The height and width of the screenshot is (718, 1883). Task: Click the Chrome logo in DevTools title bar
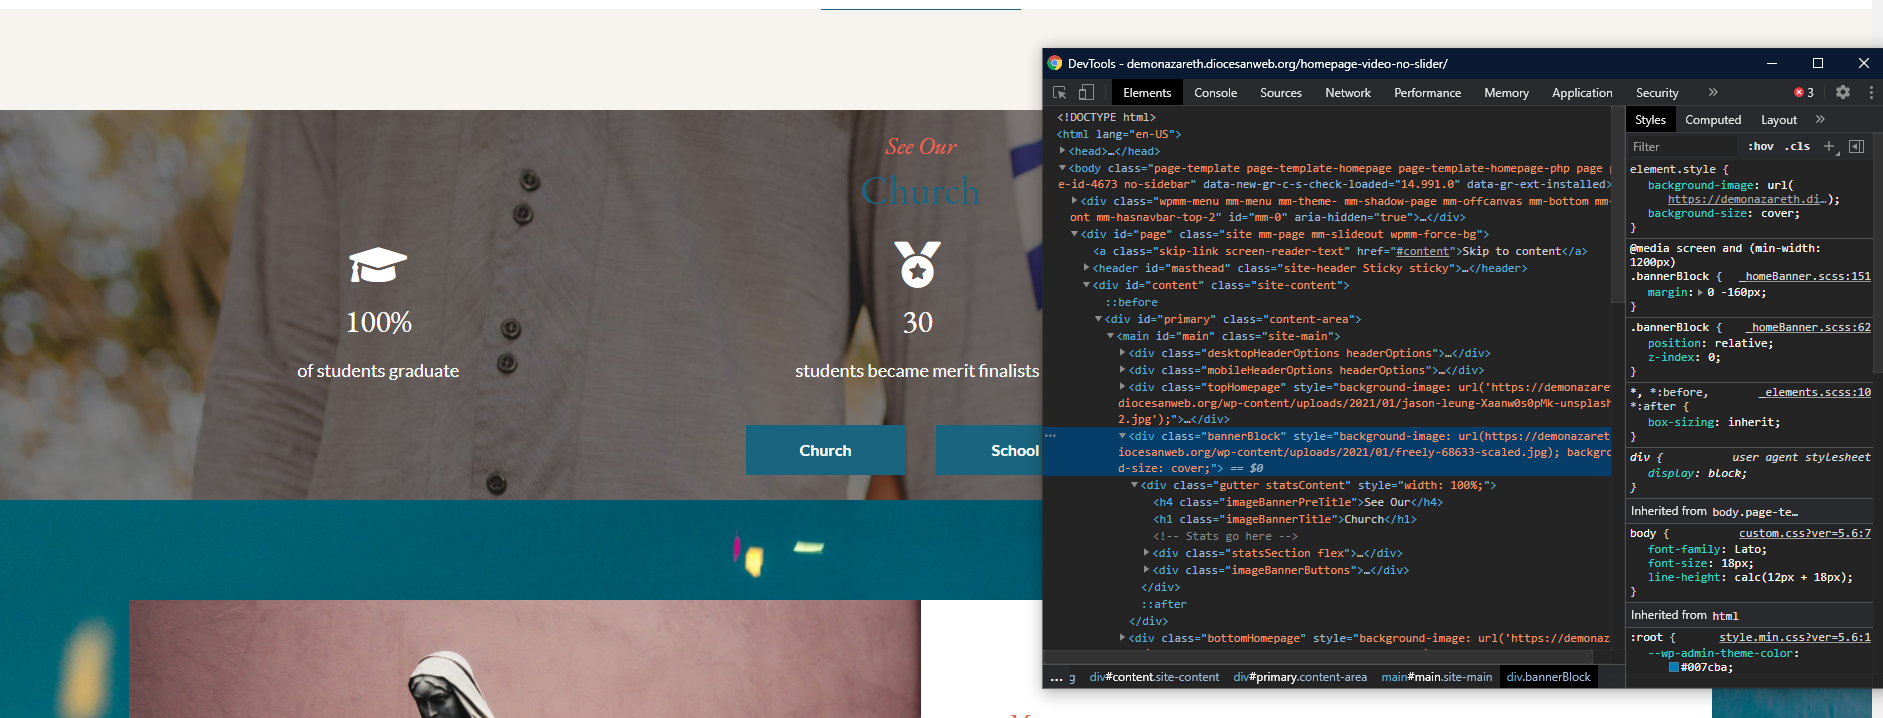[1054, 63]
